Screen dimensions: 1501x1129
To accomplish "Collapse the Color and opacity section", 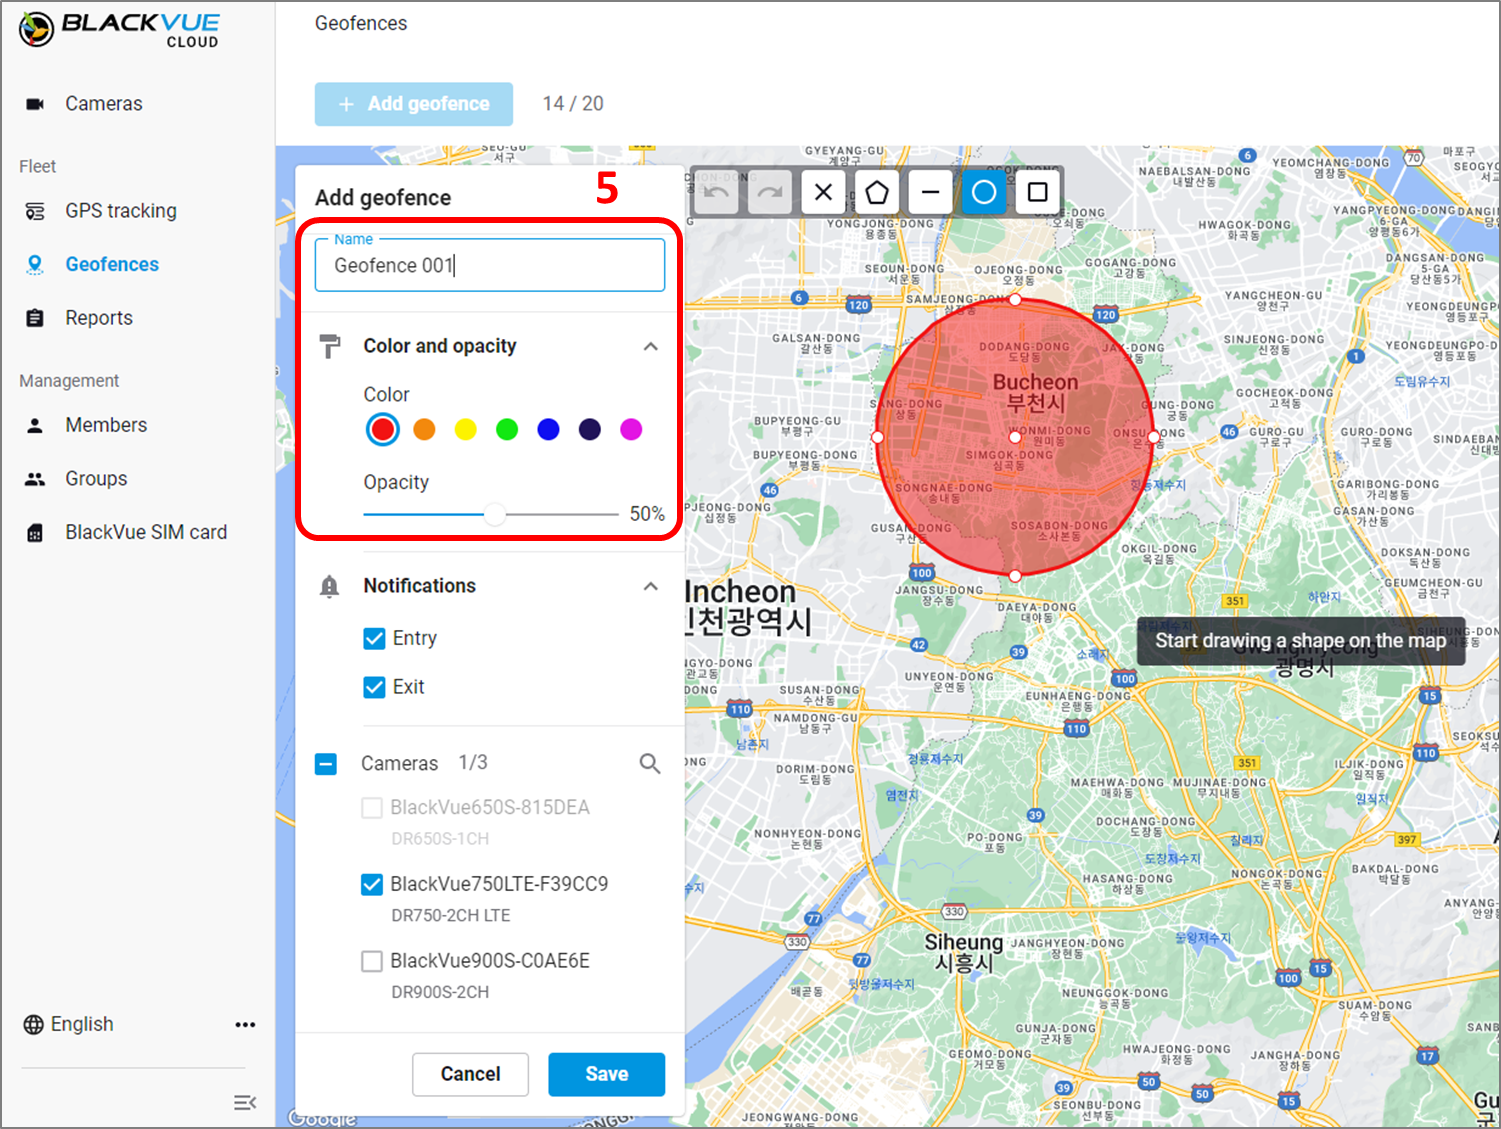I will tap(651, 346).
